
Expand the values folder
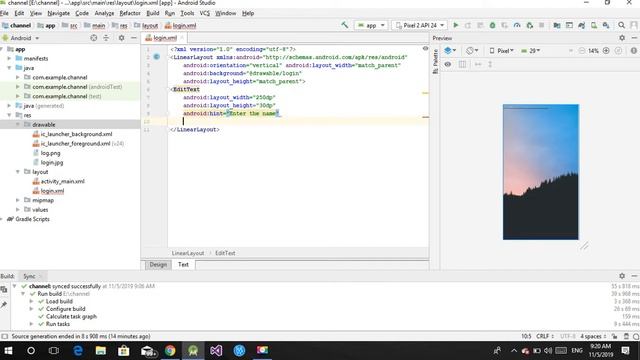pos(18,209)
